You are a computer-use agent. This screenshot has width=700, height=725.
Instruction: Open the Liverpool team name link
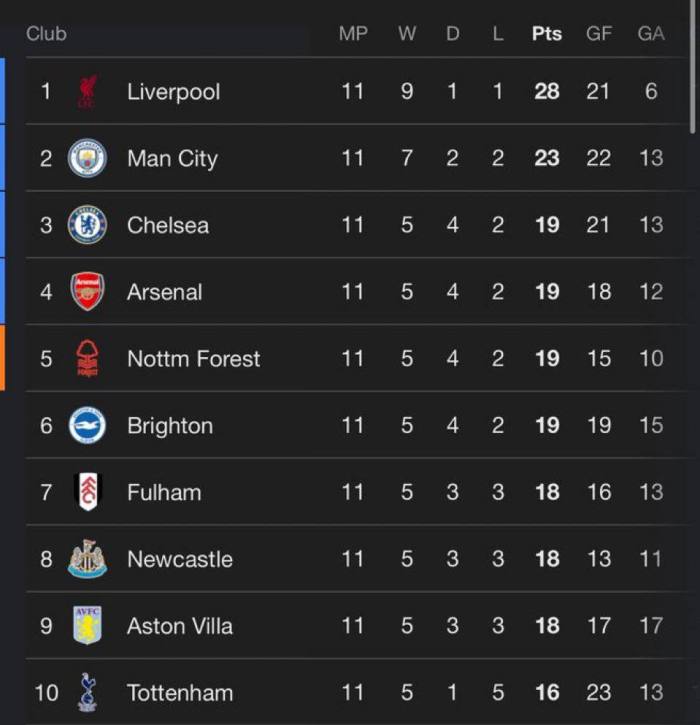point(173,92)
